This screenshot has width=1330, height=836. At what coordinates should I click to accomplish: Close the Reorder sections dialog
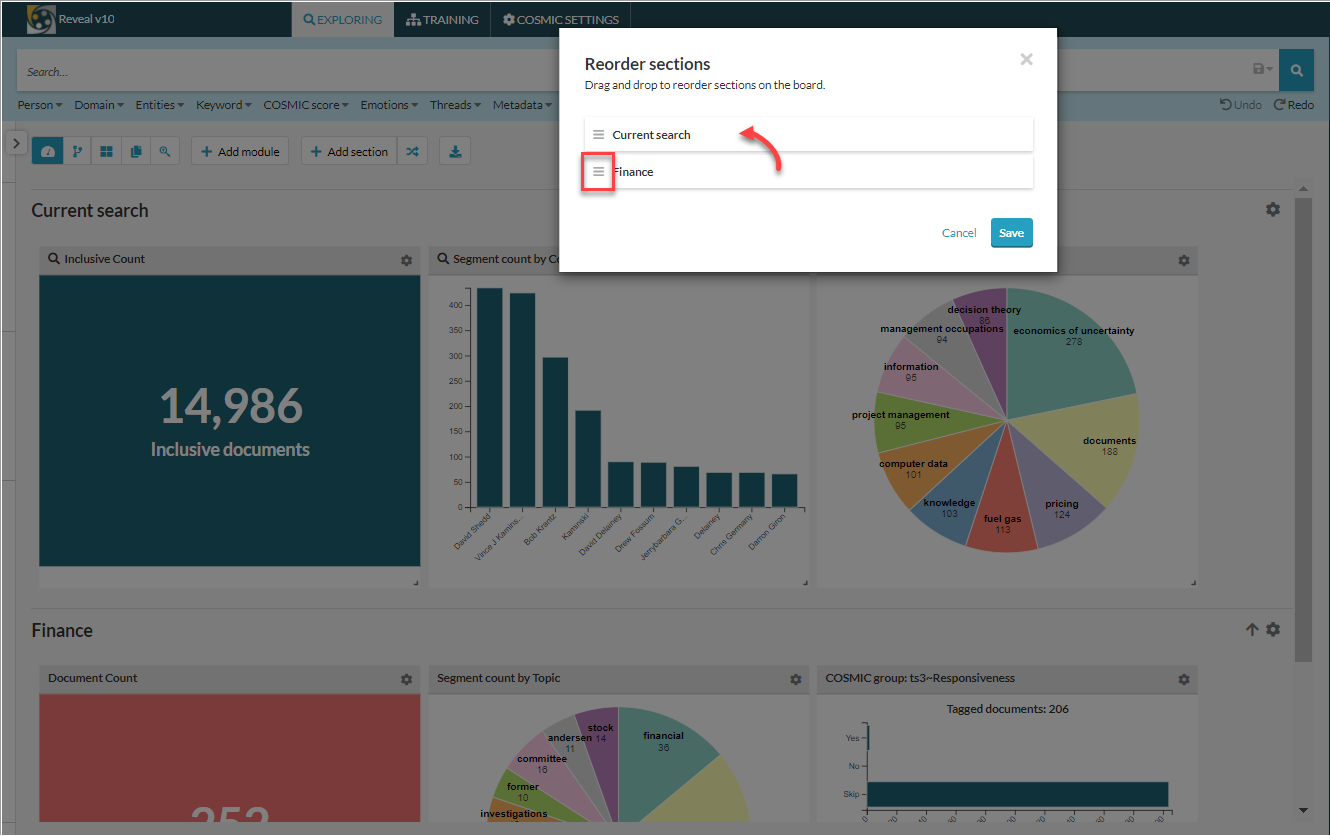1026,59
